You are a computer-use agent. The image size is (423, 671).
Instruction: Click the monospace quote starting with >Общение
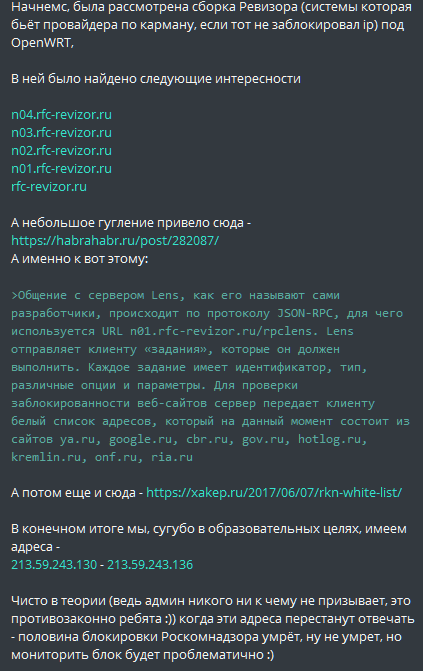210,376
